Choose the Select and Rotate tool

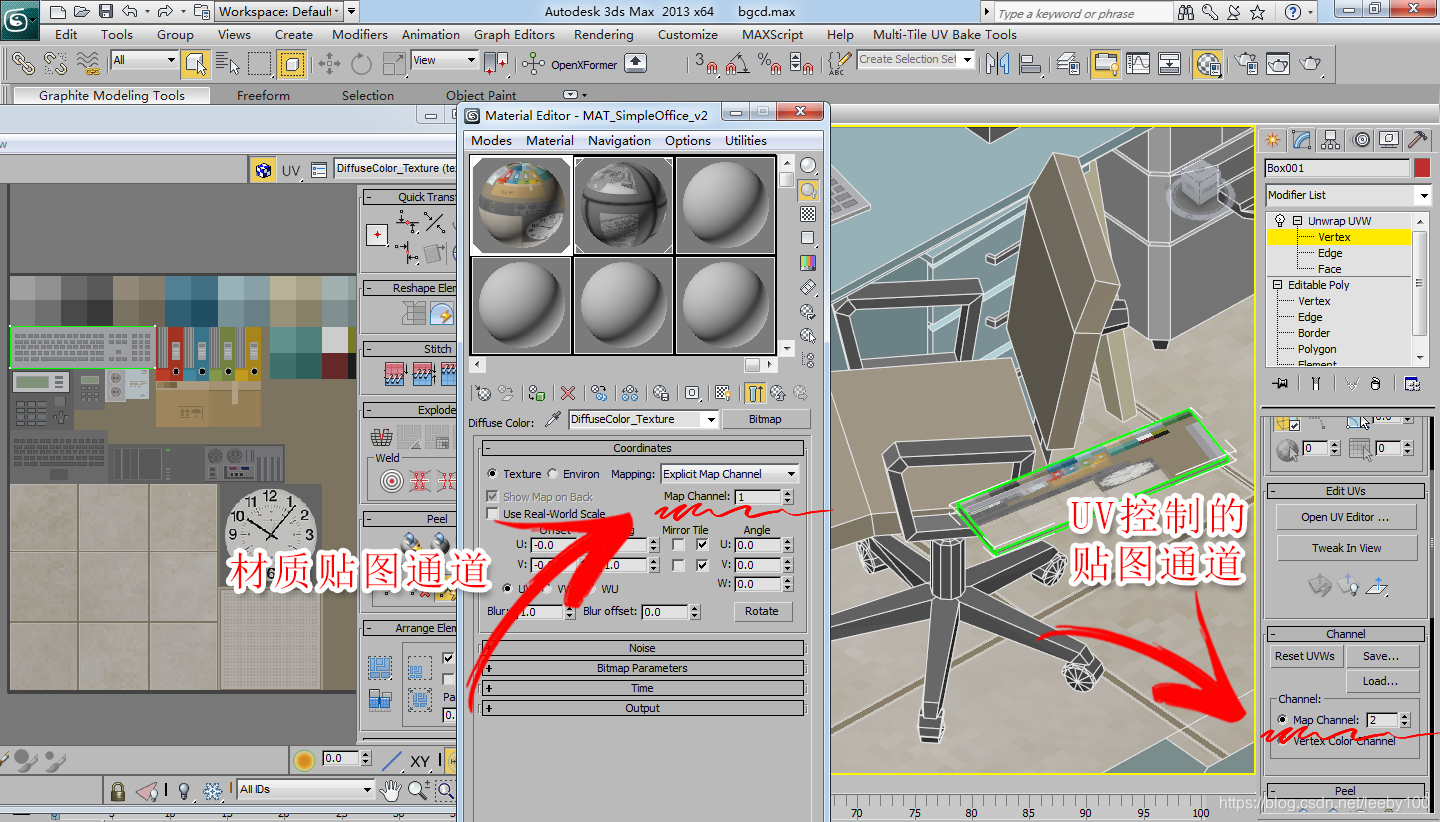coord(361,64)
